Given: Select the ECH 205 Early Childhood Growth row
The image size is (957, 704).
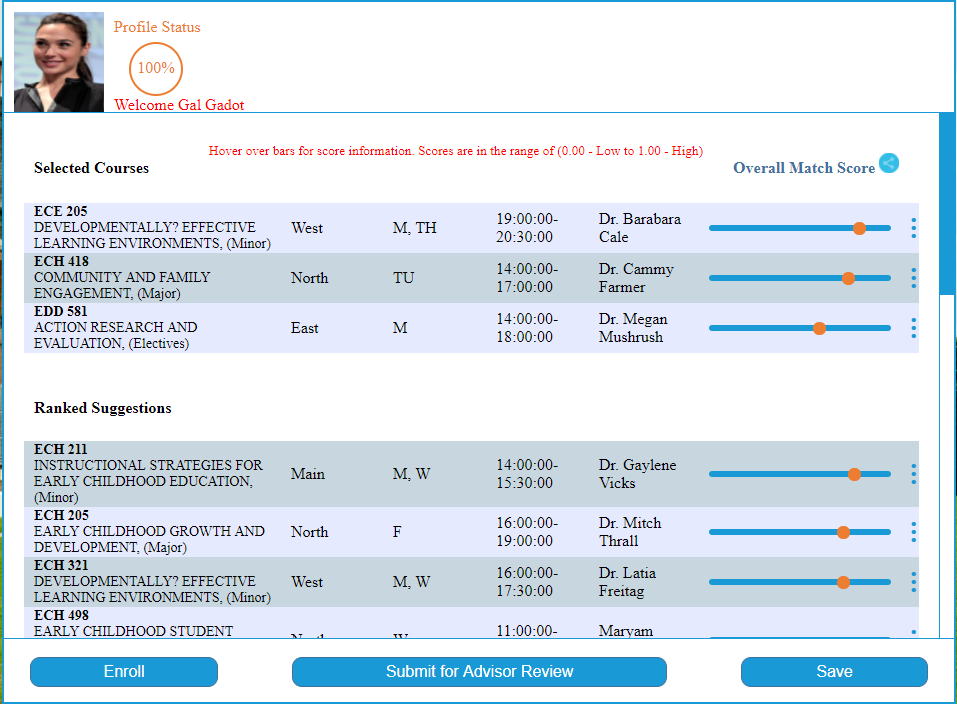Looking at the screenshot, I should (x=149, y=532).
